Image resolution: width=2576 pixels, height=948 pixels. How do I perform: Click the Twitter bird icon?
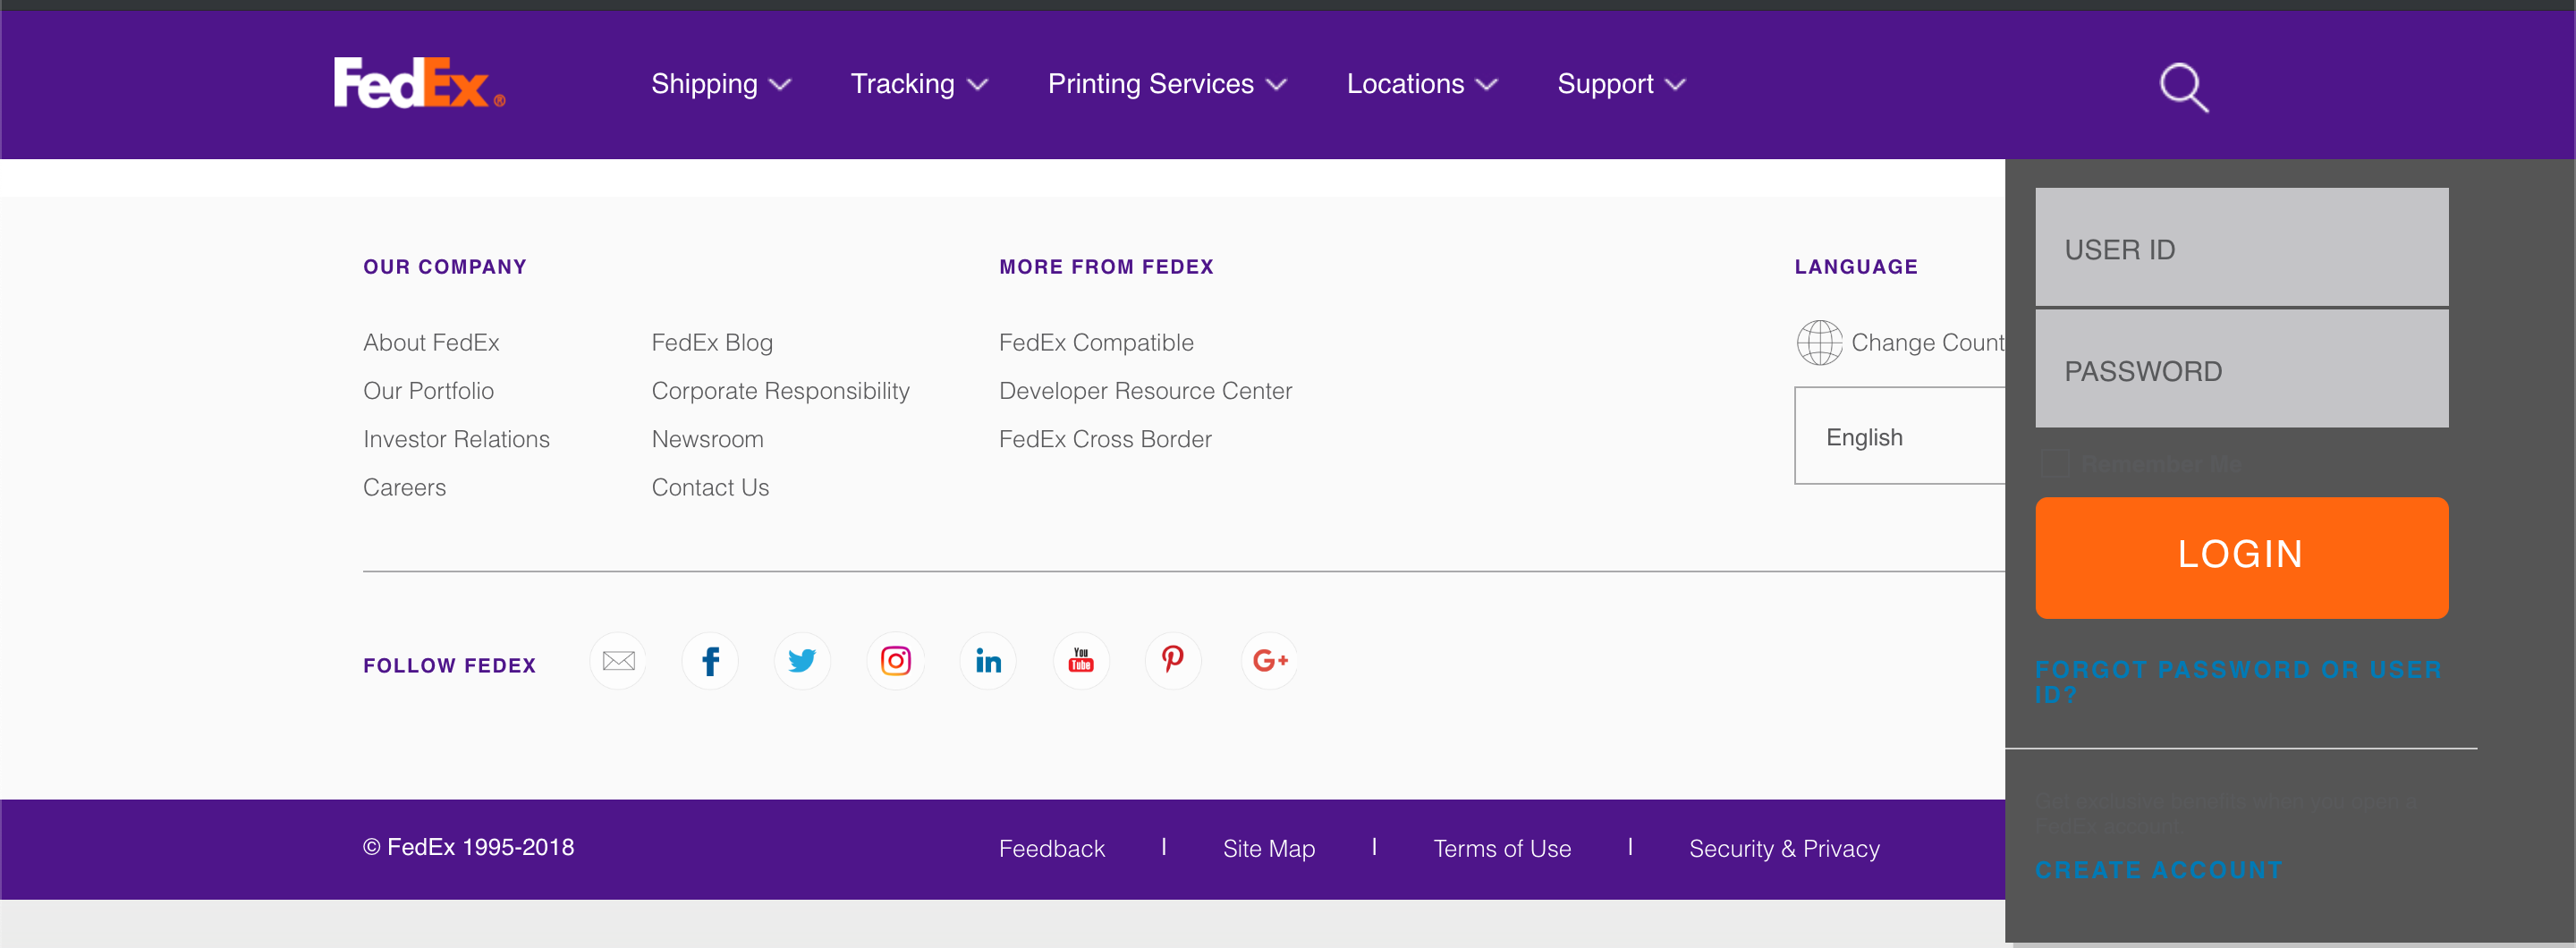[803, 660]
